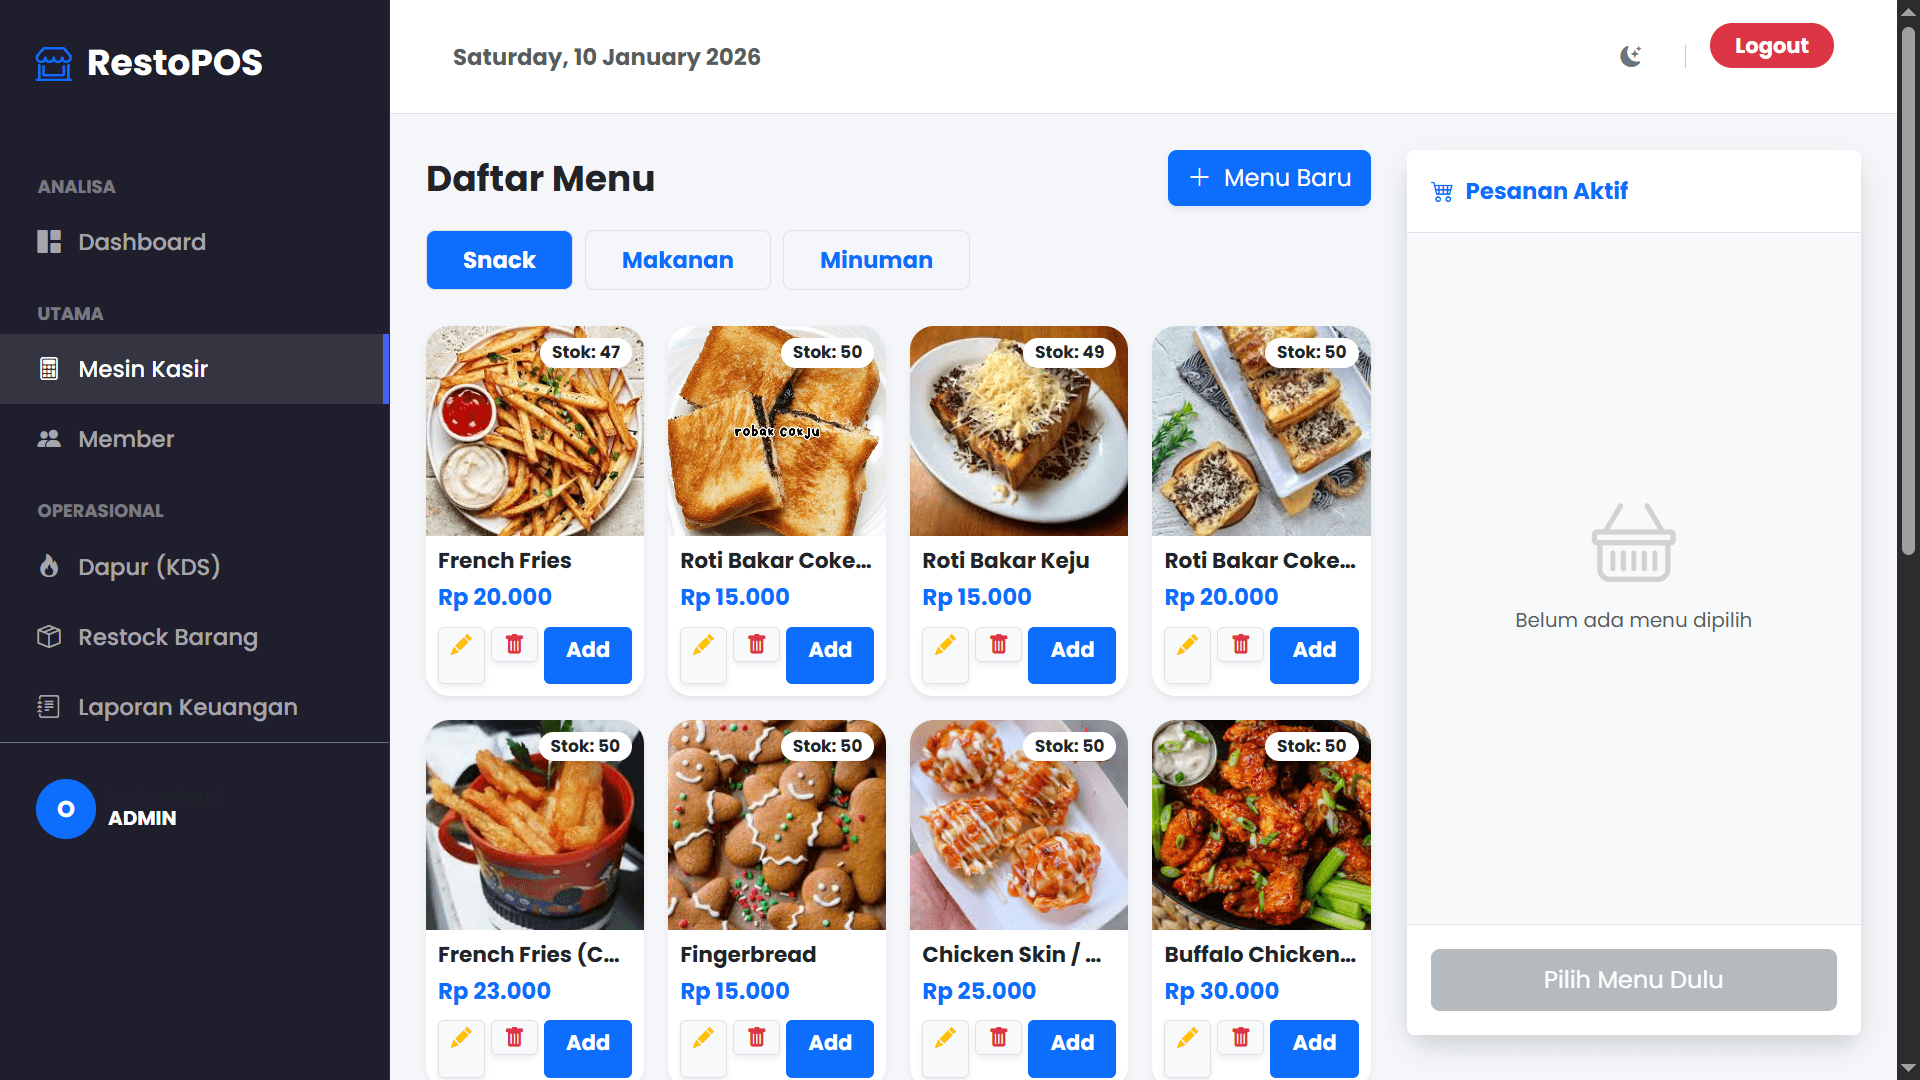Image resolution: width=1920 pixels, height=1080 pixels.
Task: Edit Buffalo Chicken item via the pencil icon
Action: click(x=1187, y=1039)
